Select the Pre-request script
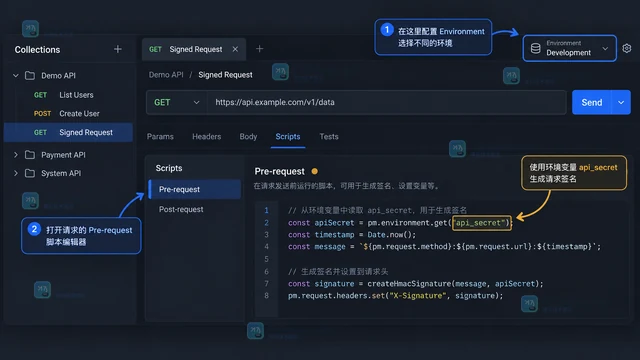This screenshot has height=360, width=640. pyautogui.click(x=195, y=189)
